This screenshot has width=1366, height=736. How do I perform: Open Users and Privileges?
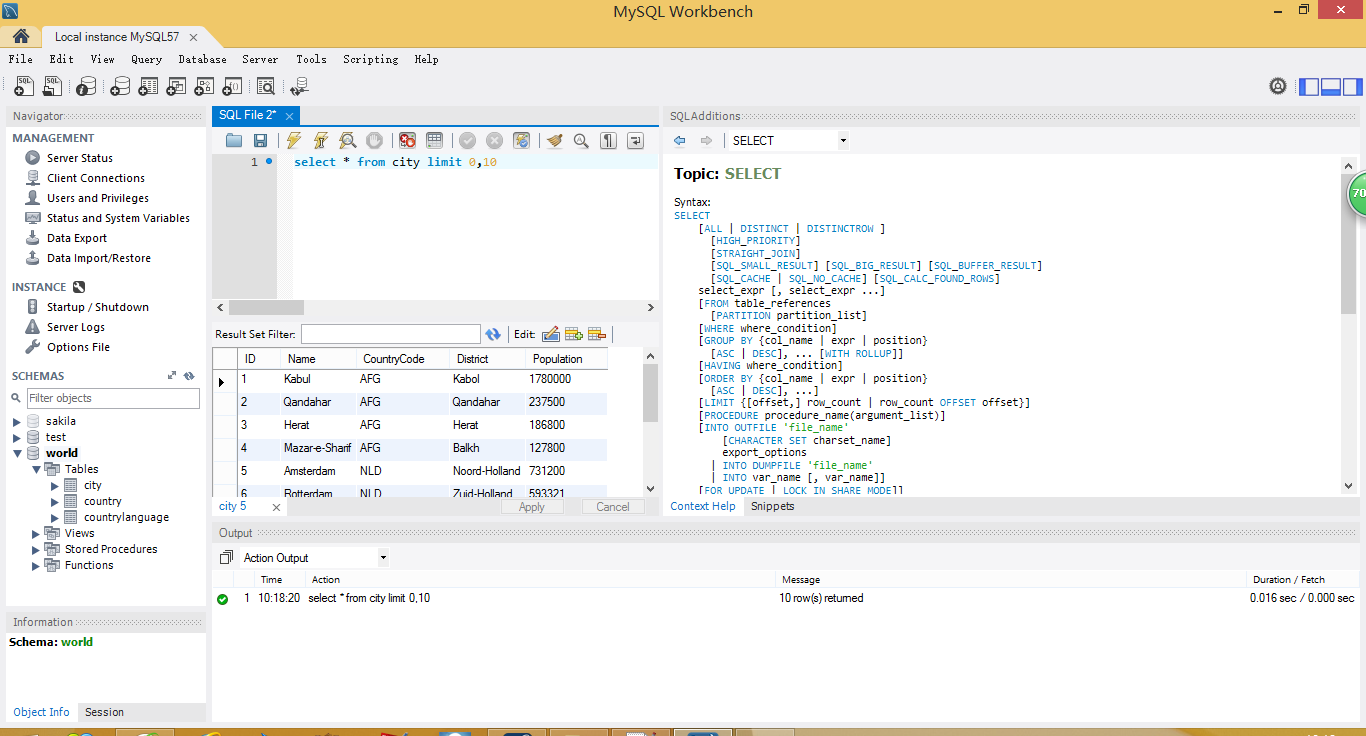coord(98,198)
